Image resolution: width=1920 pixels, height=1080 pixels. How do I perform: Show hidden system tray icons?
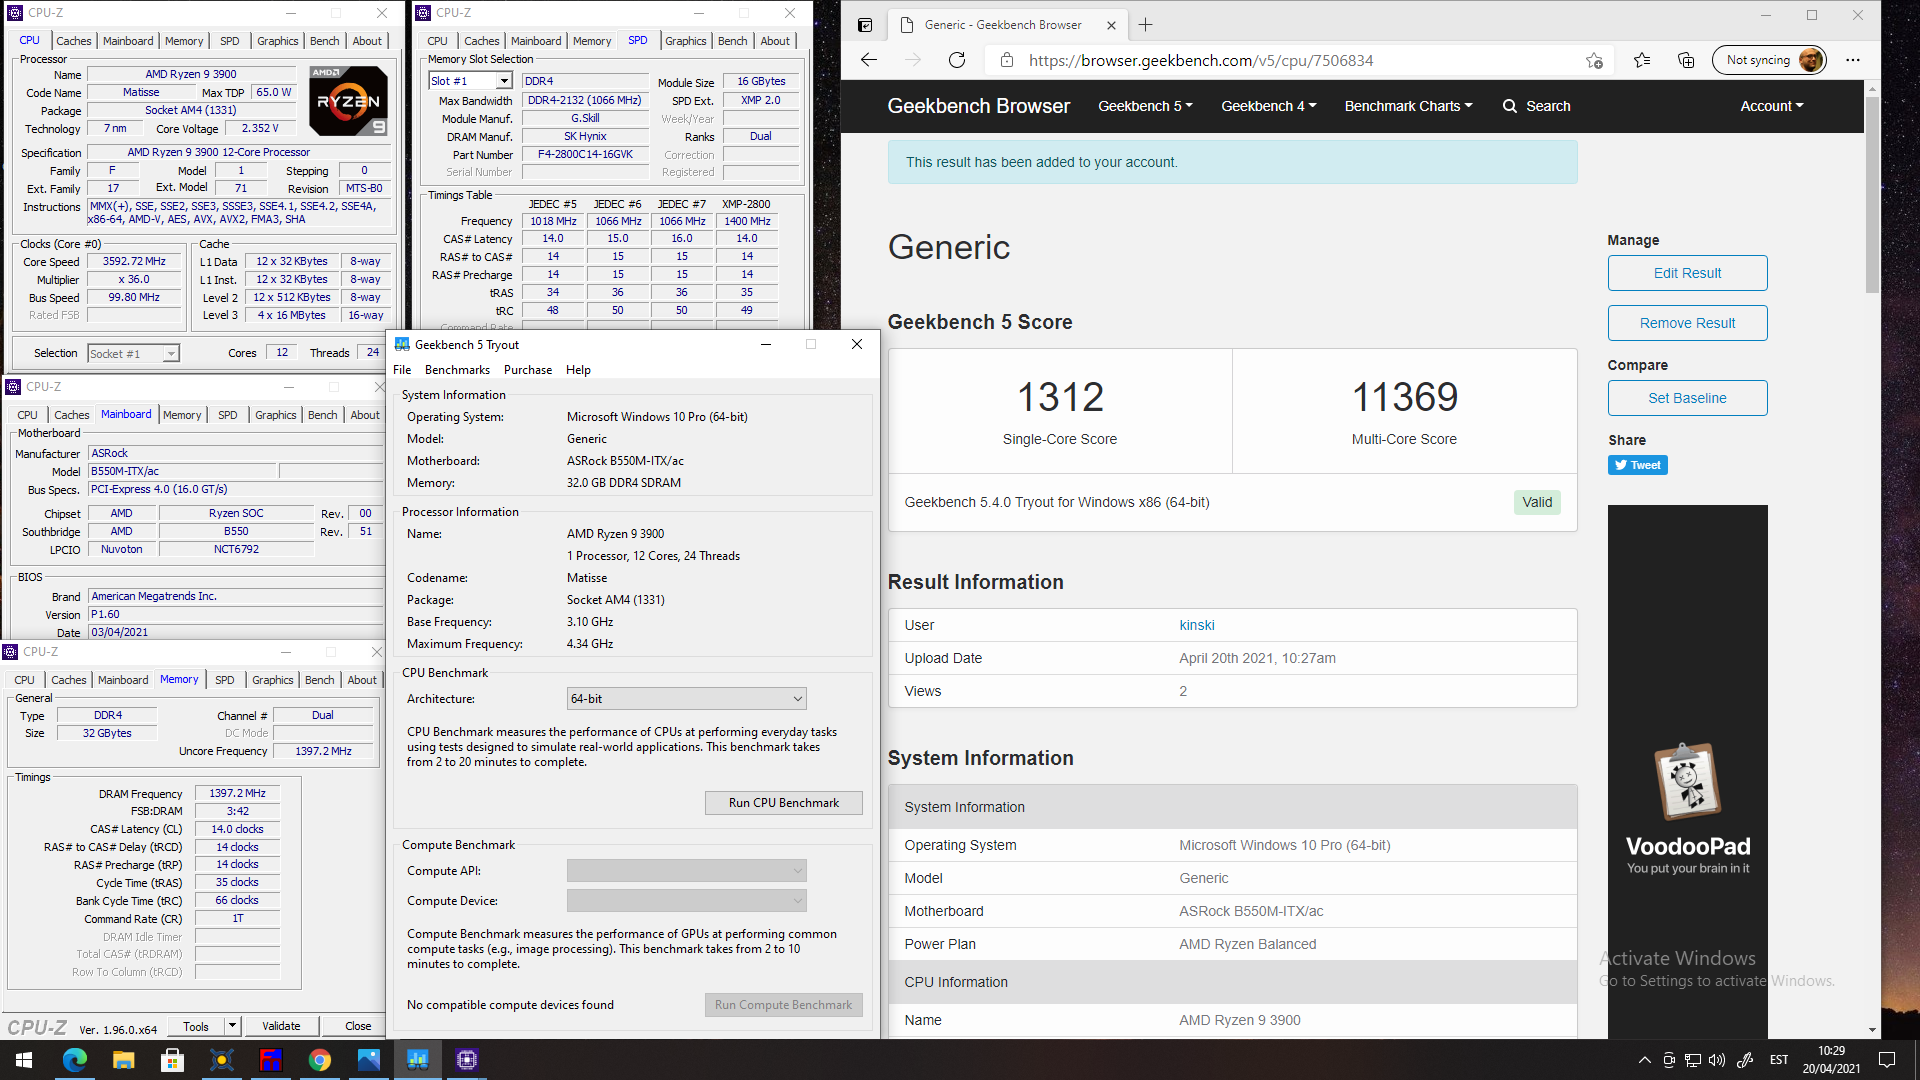pyautogui.click(x=1644, y=1060)
